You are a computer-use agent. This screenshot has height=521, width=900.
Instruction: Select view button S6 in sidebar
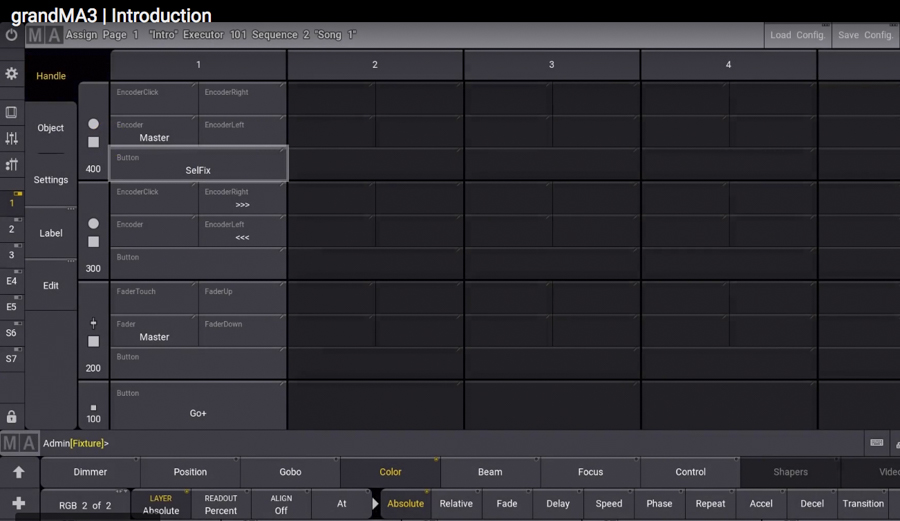pos(11,332)
